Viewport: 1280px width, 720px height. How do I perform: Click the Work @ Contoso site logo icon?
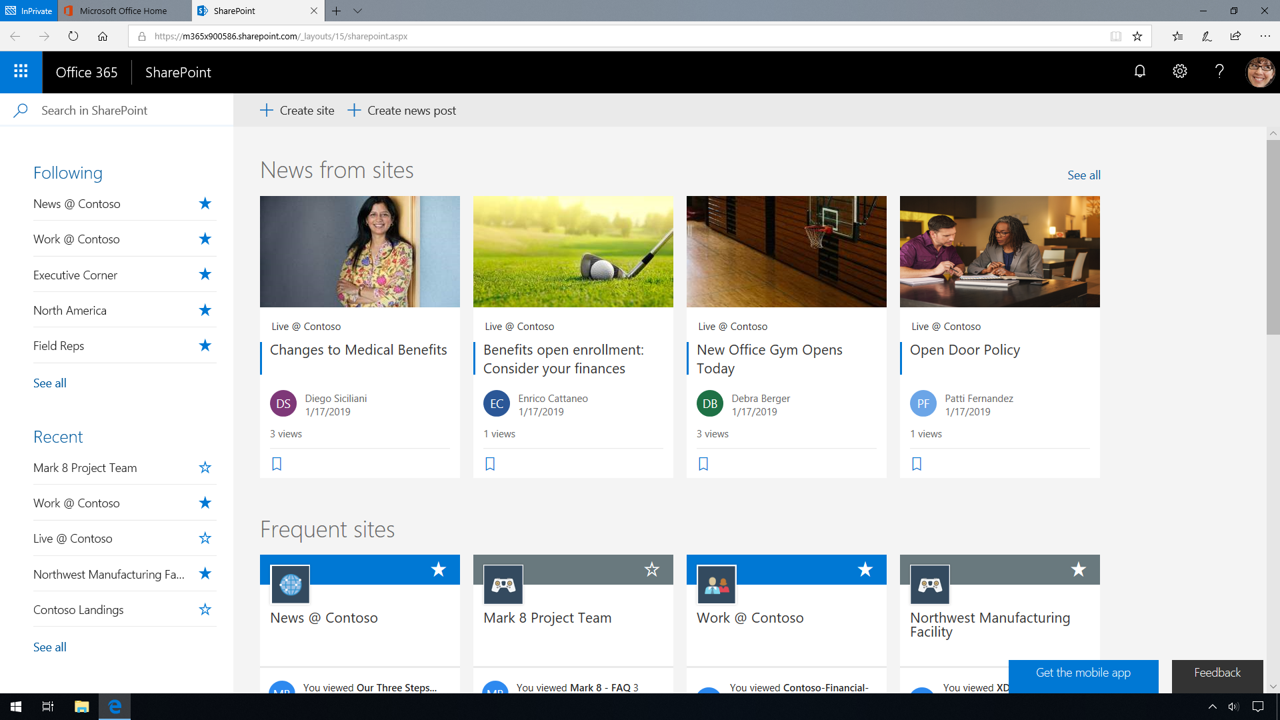716,584
